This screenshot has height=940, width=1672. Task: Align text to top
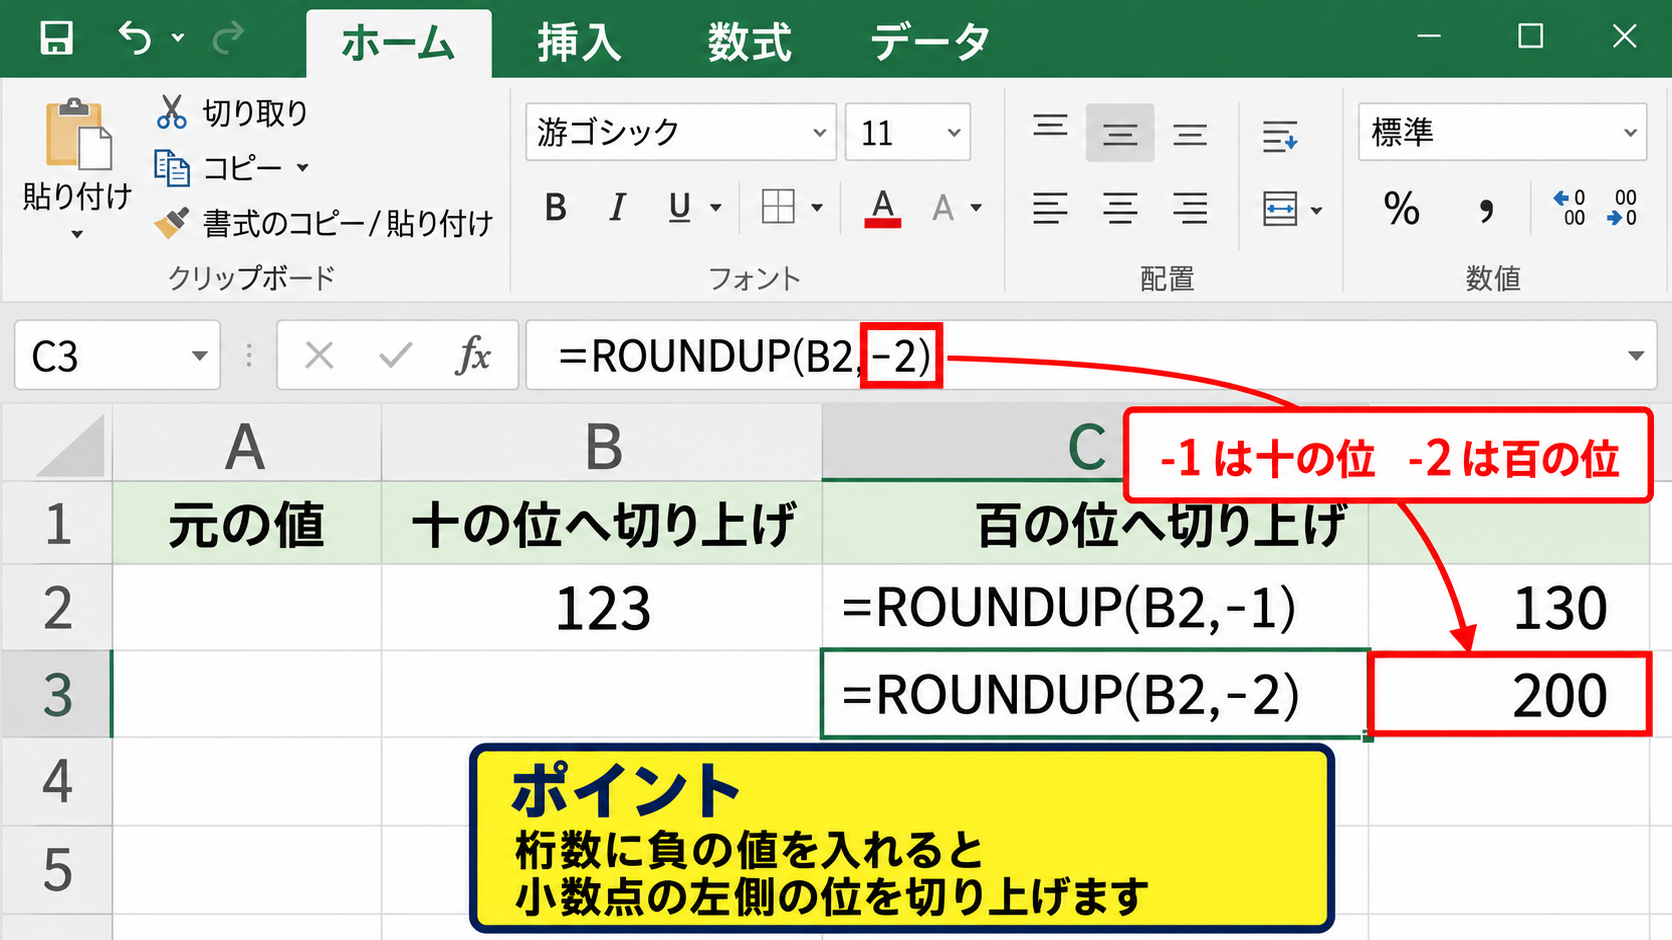coord(1050,127)
